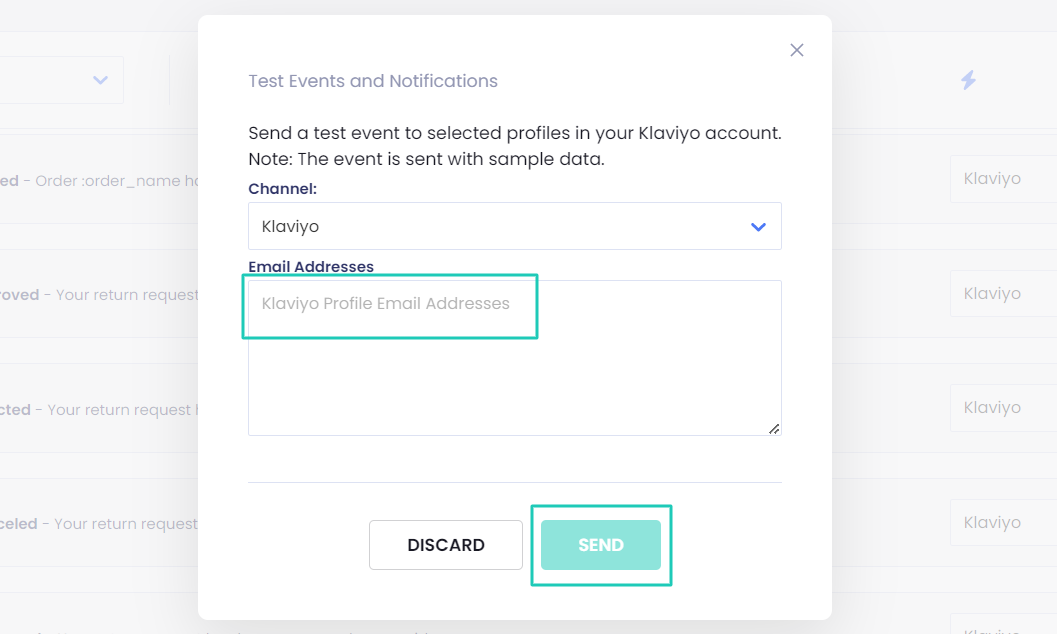Click the chevron inside the Channel selector

coord(758,226)
